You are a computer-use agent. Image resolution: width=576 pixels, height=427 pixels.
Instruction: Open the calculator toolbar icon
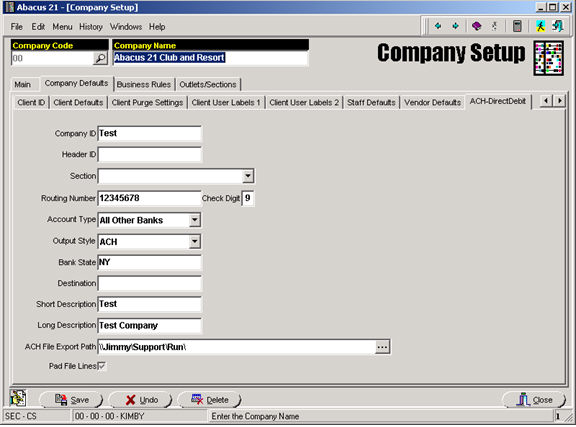tap(517, 26)
